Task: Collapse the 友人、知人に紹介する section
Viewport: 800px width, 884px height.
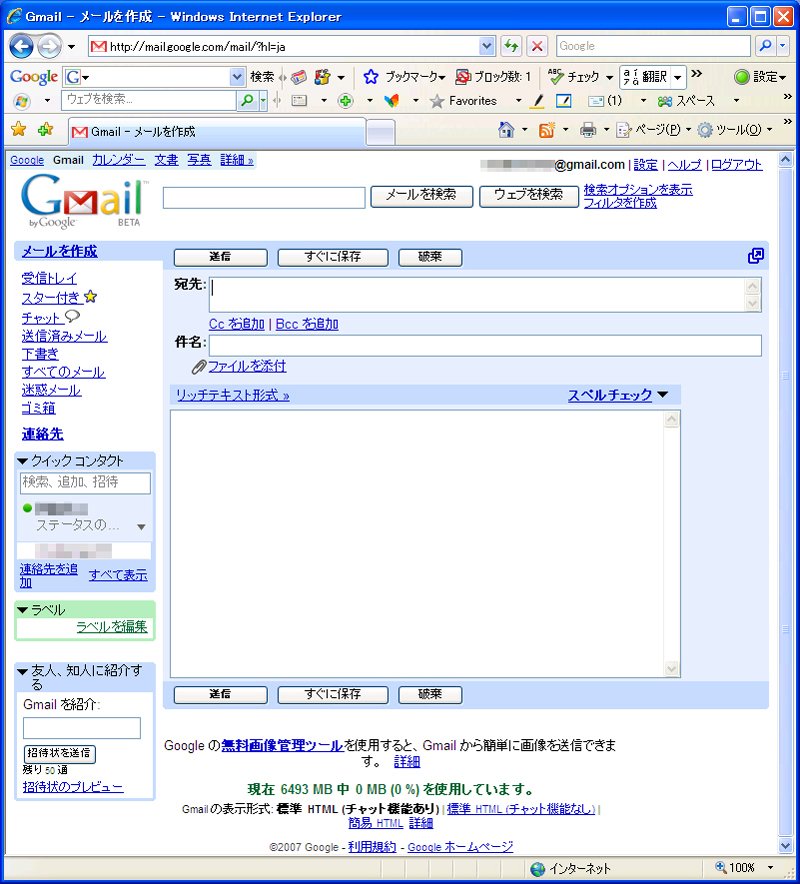Action: coord(23,671)
